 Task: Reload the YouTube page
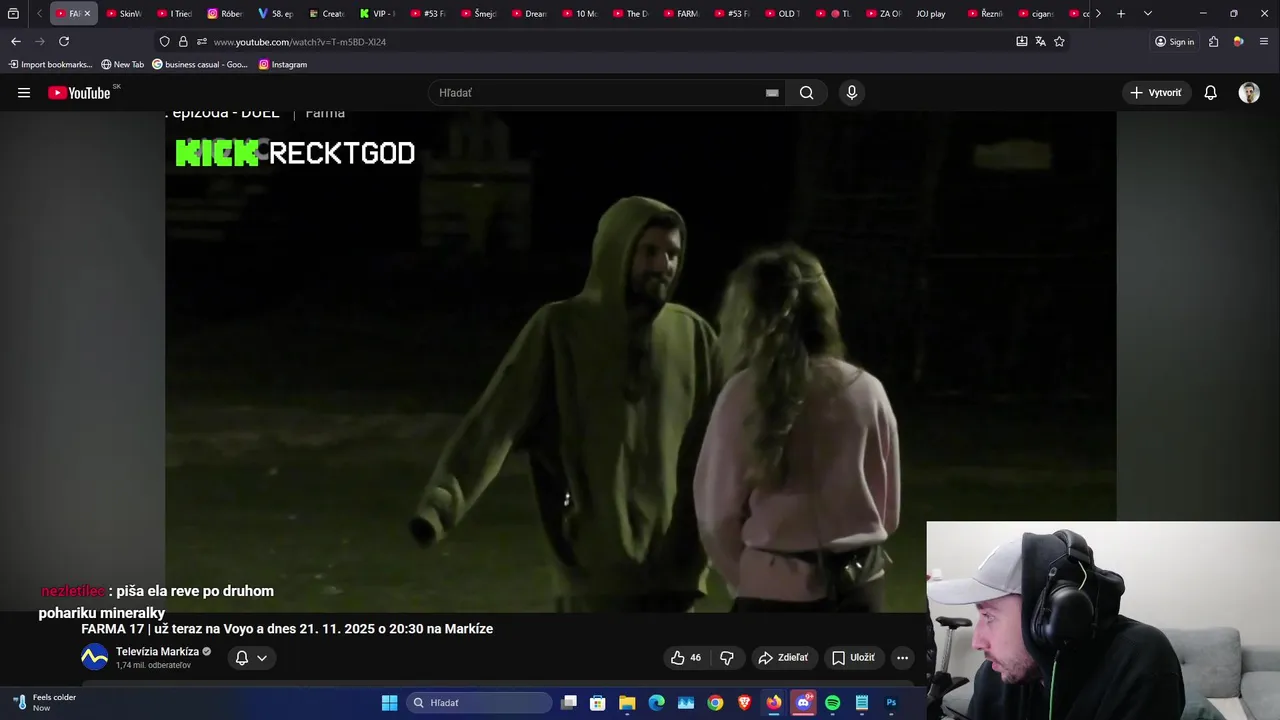pyautogui.click(x=64, y=42)
